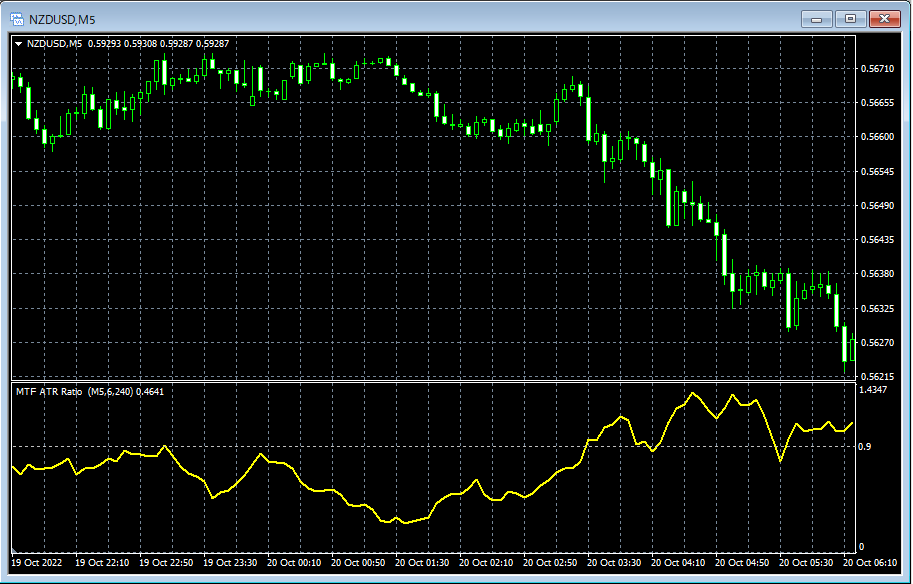Click time axis label 19 Oct 23:30

[x=231, y=562]
